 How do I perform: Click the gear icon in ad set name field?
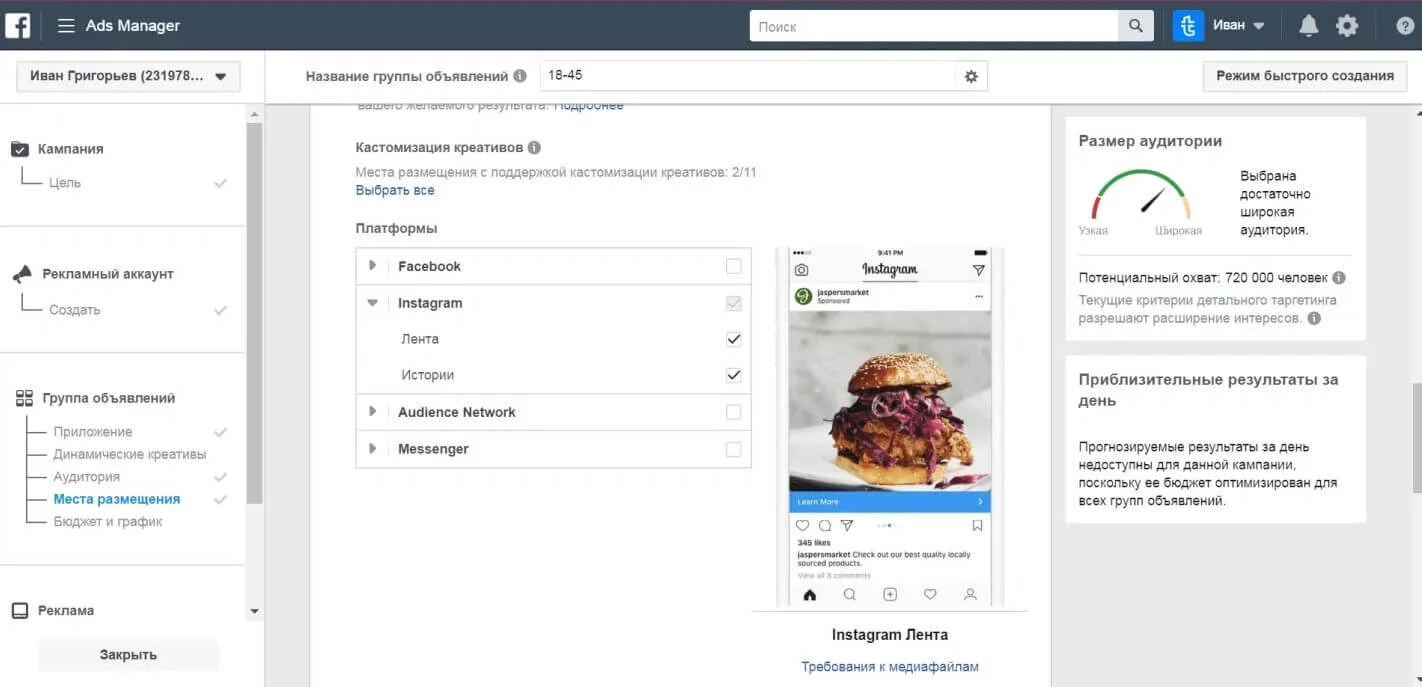[969, 75]
